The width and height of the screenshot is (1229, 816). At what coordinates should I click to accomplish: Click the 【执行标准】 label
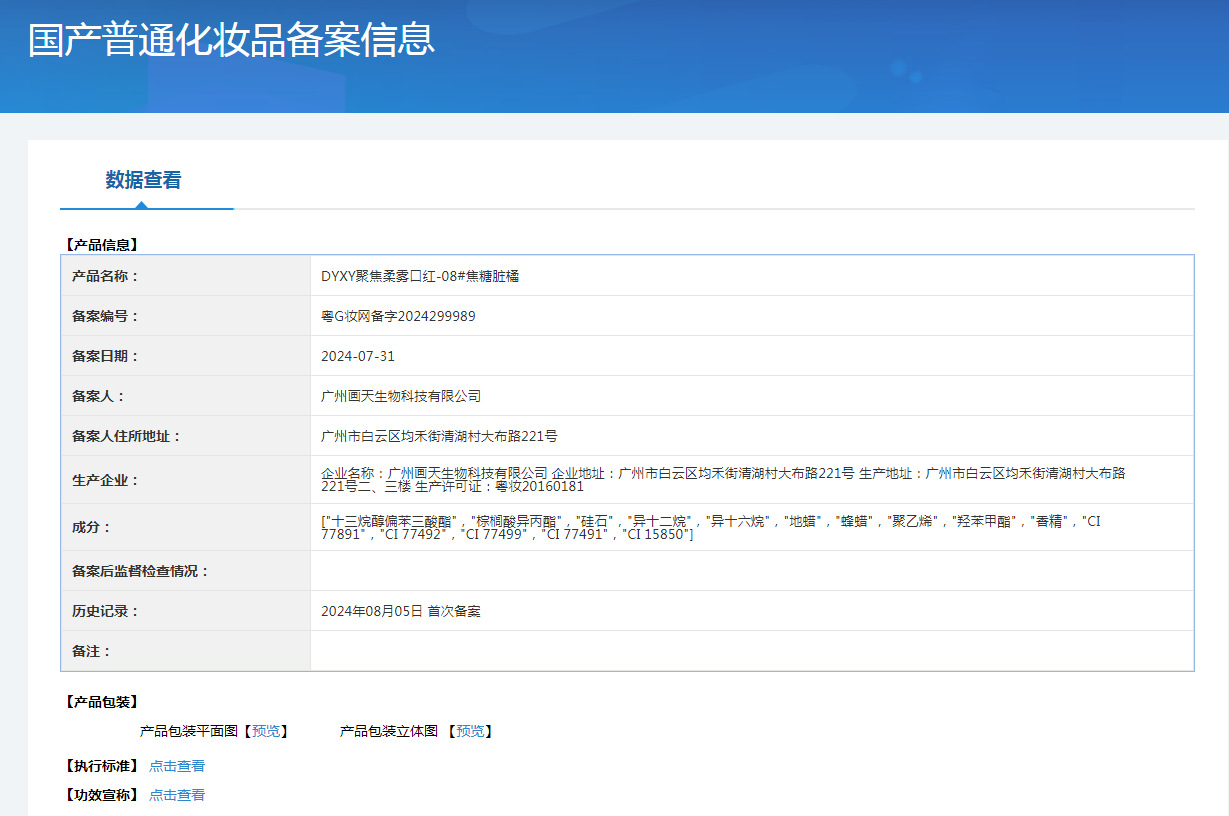[101, 766]
